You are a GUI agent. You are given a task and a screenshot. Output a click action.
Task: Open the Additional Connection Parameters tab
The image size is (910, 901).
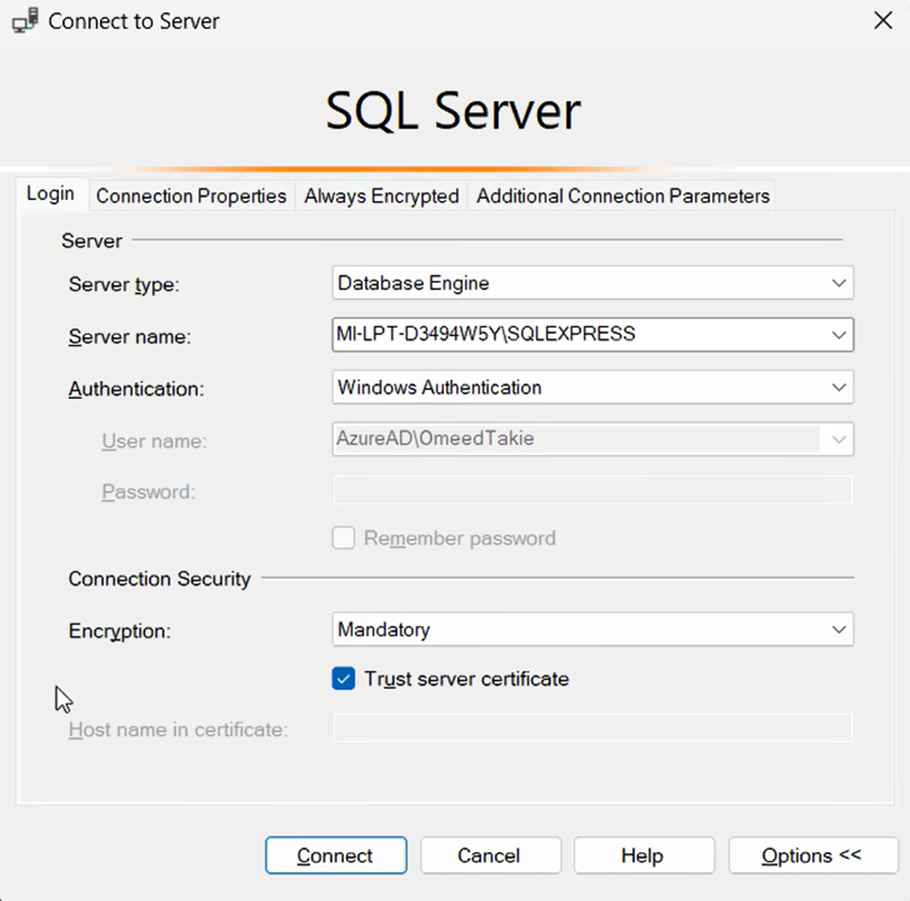(623, 196)
